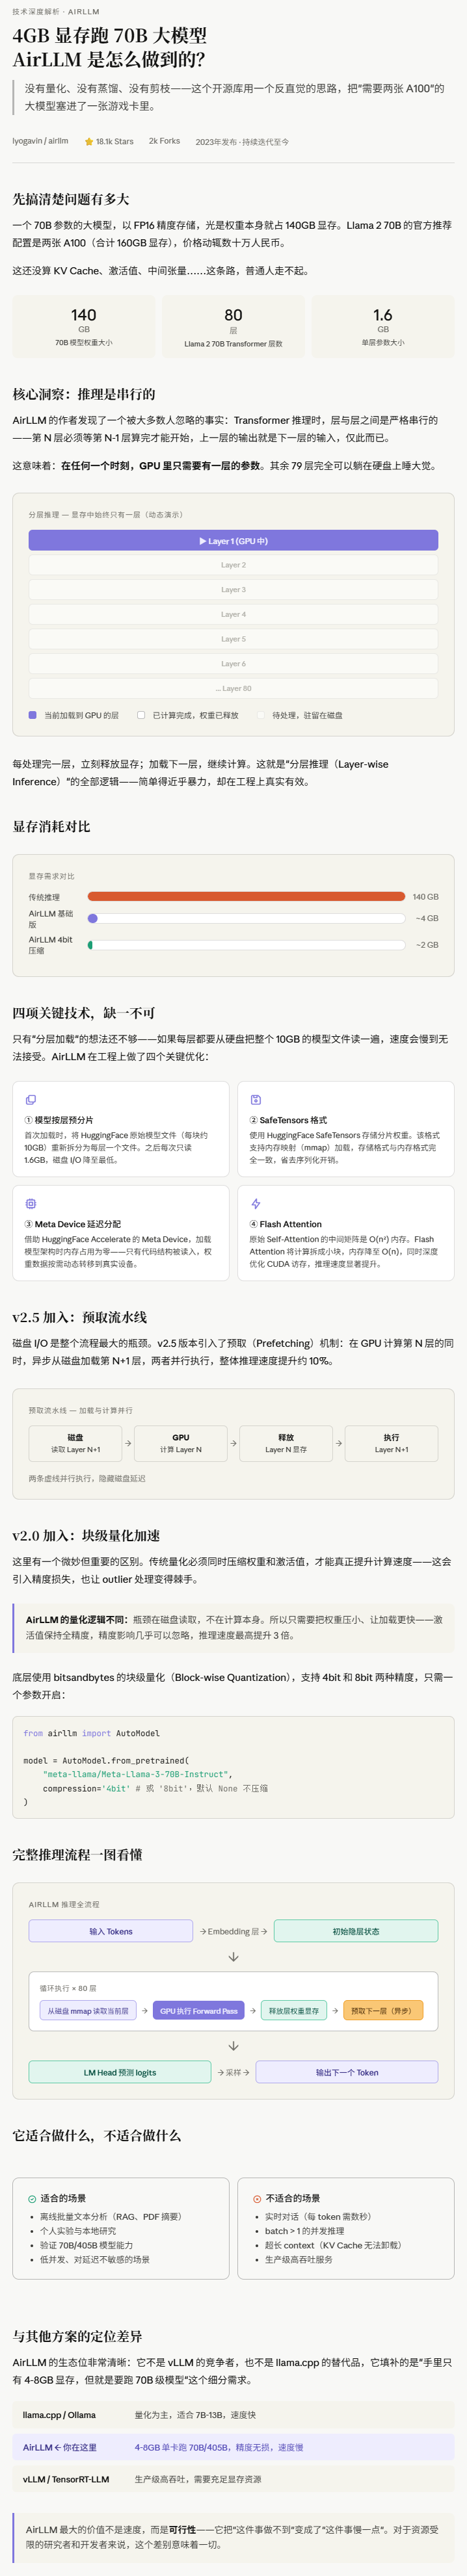467x2576 pixels.
Task: Click the ... Layer 80 row
Action: [233, 688]
